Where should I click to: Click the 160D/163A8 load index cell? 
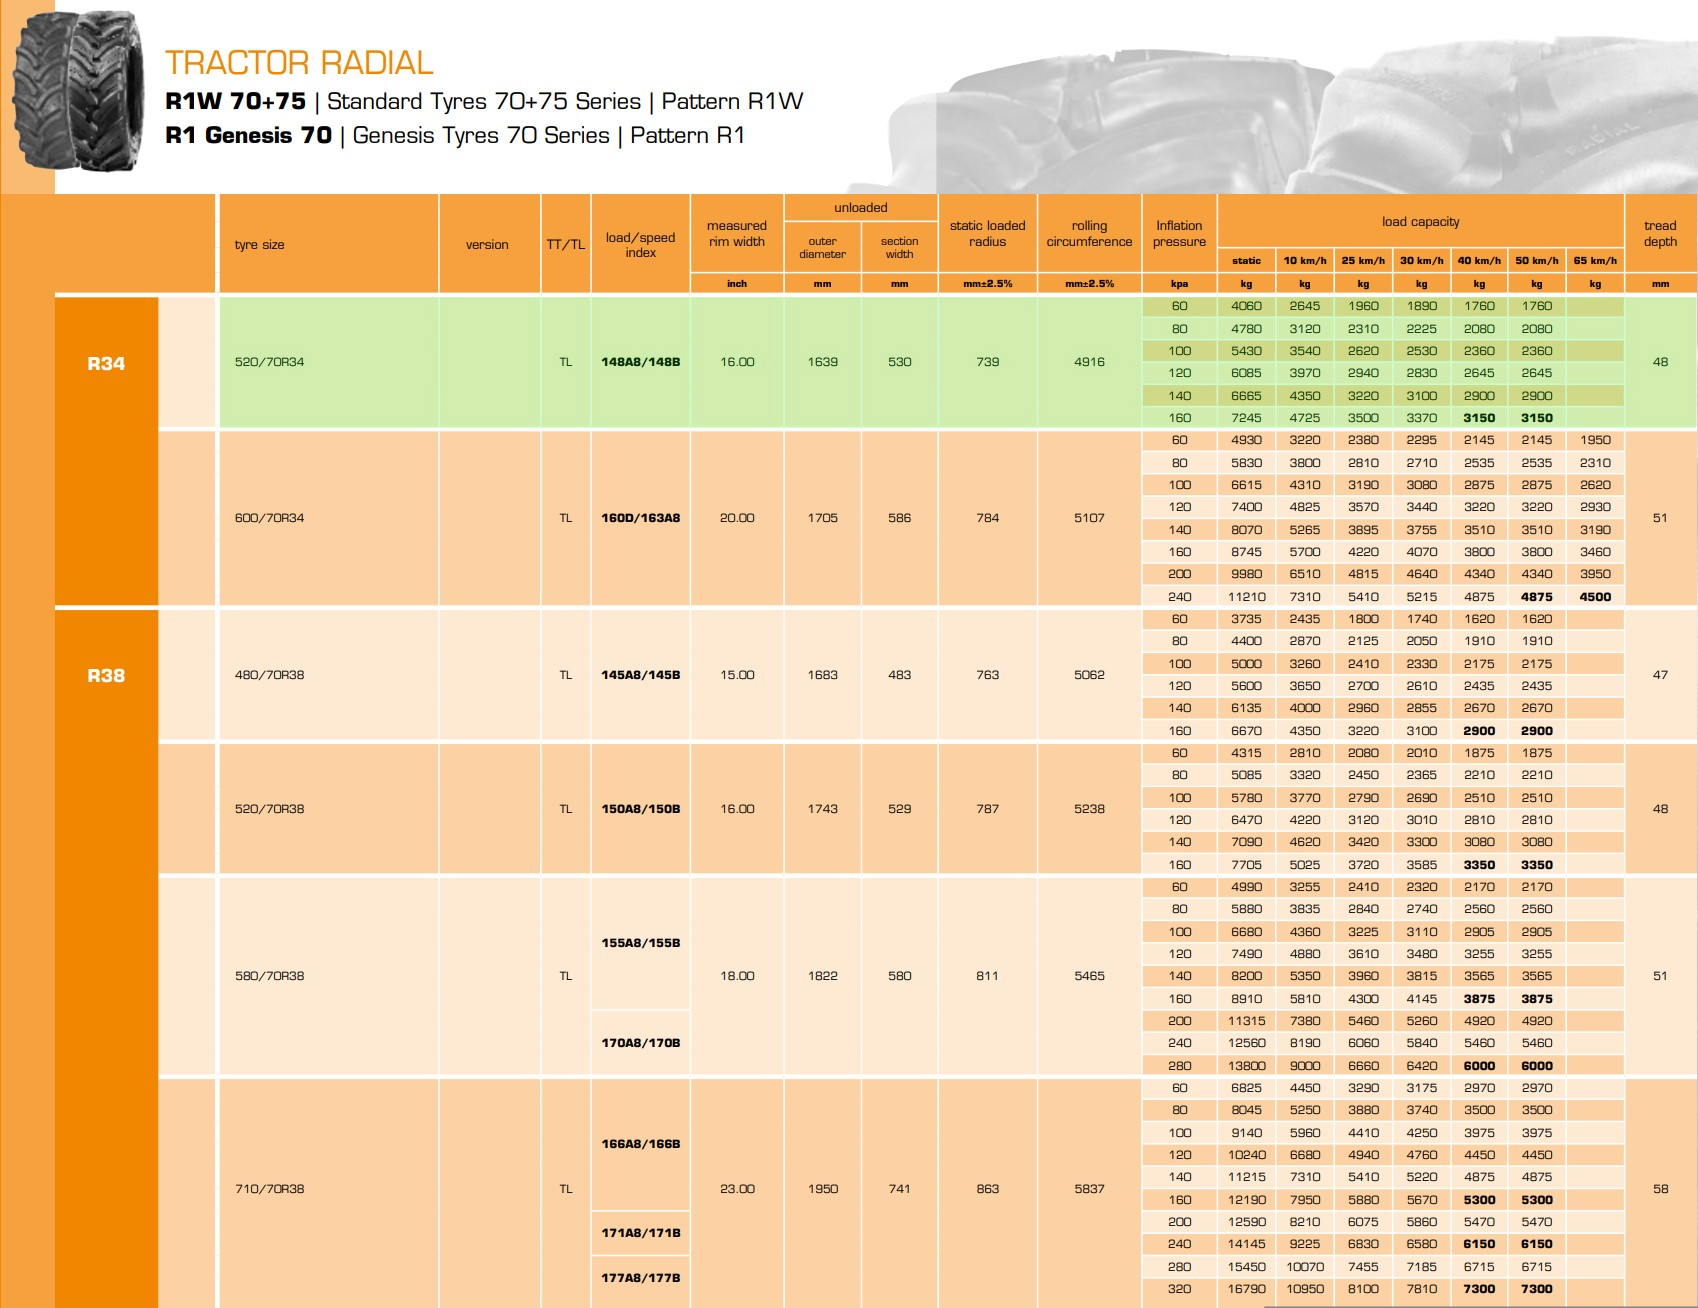click(x=640, y=518)
